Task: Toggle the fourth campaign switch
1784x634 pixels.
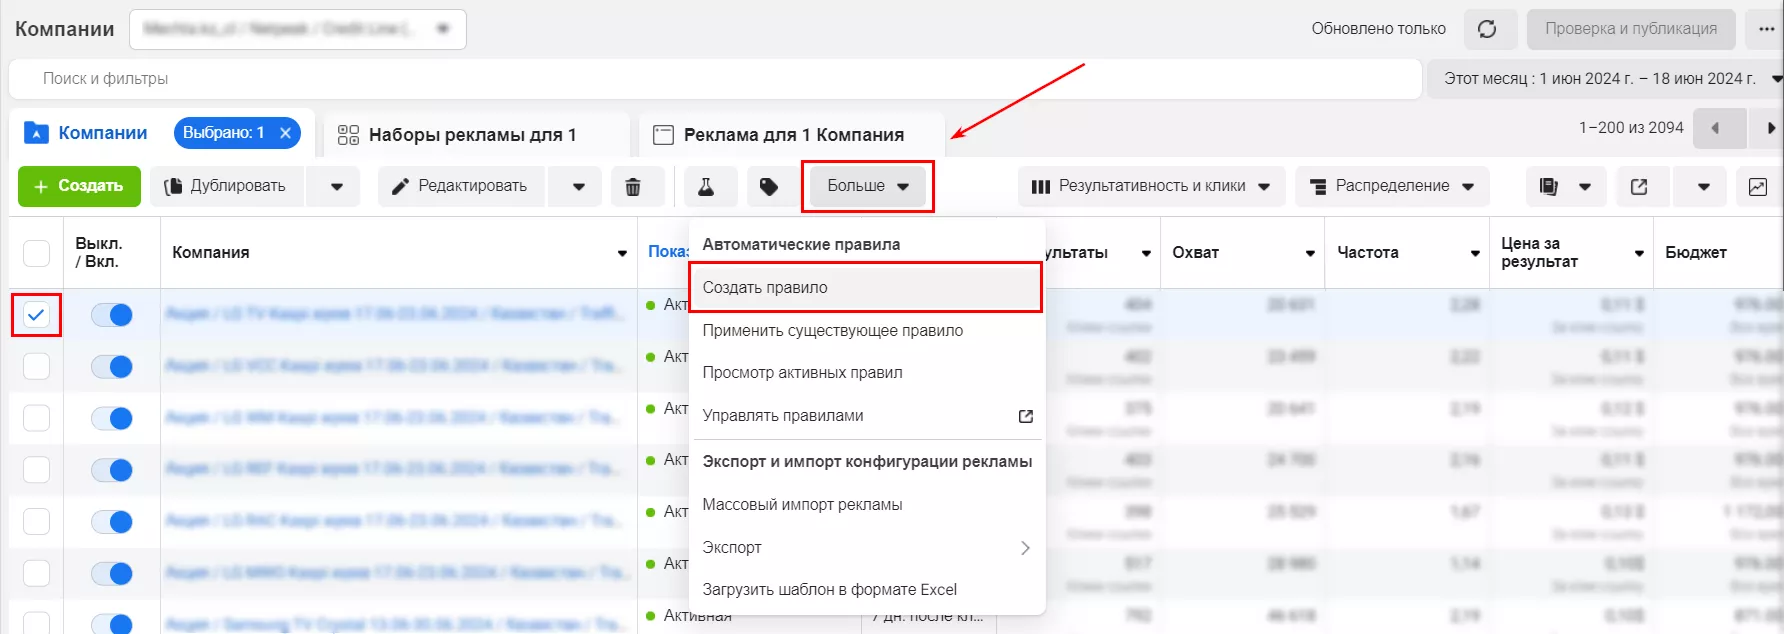Action: (x=111, y=470)
